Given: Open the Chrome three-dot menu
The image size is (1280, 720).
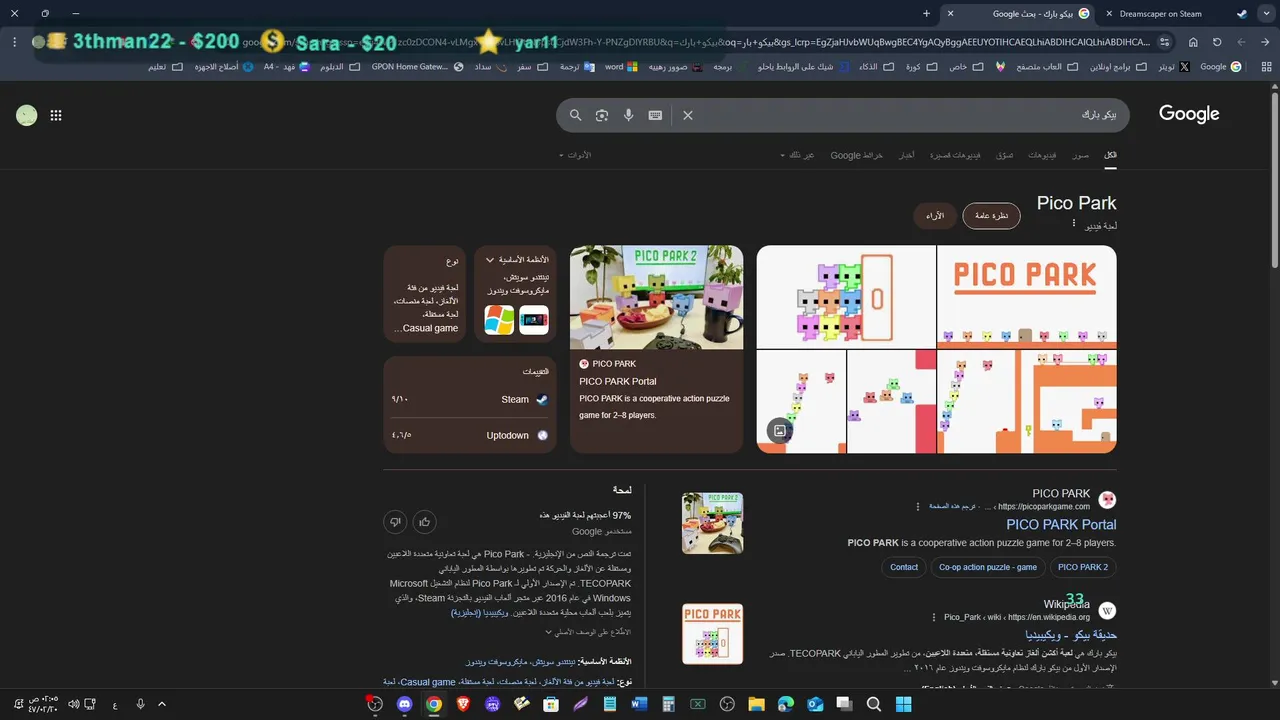Looking at the screenshot, I should [x=14, y=42].
